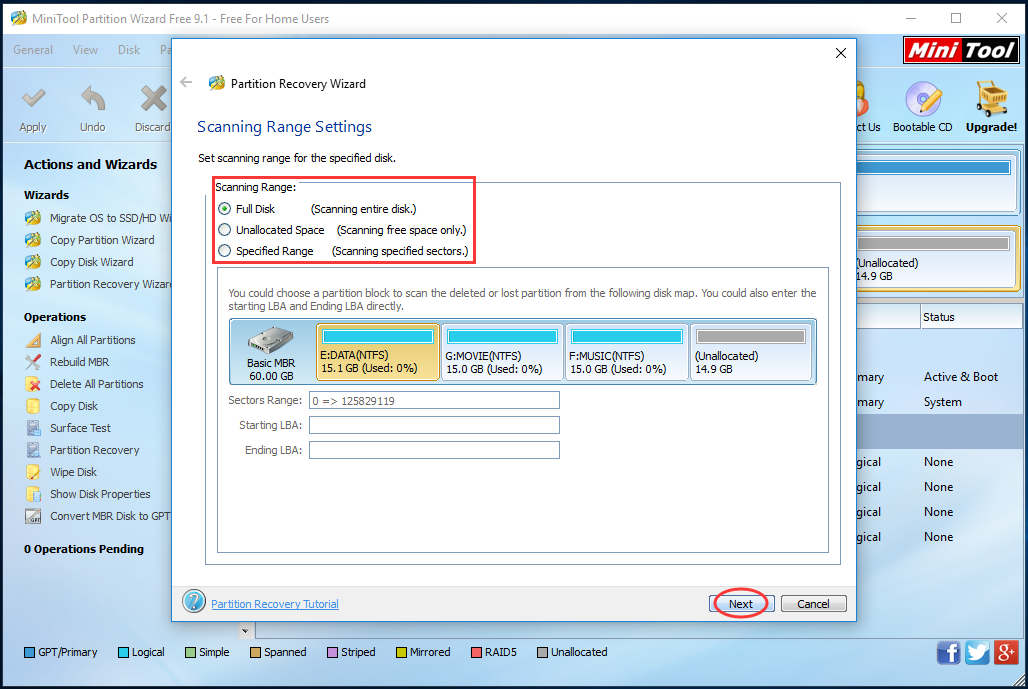Viewport: 1028px width, 689px height.
Task: Click the Wipe Disk operation
Action: [61, 472]
